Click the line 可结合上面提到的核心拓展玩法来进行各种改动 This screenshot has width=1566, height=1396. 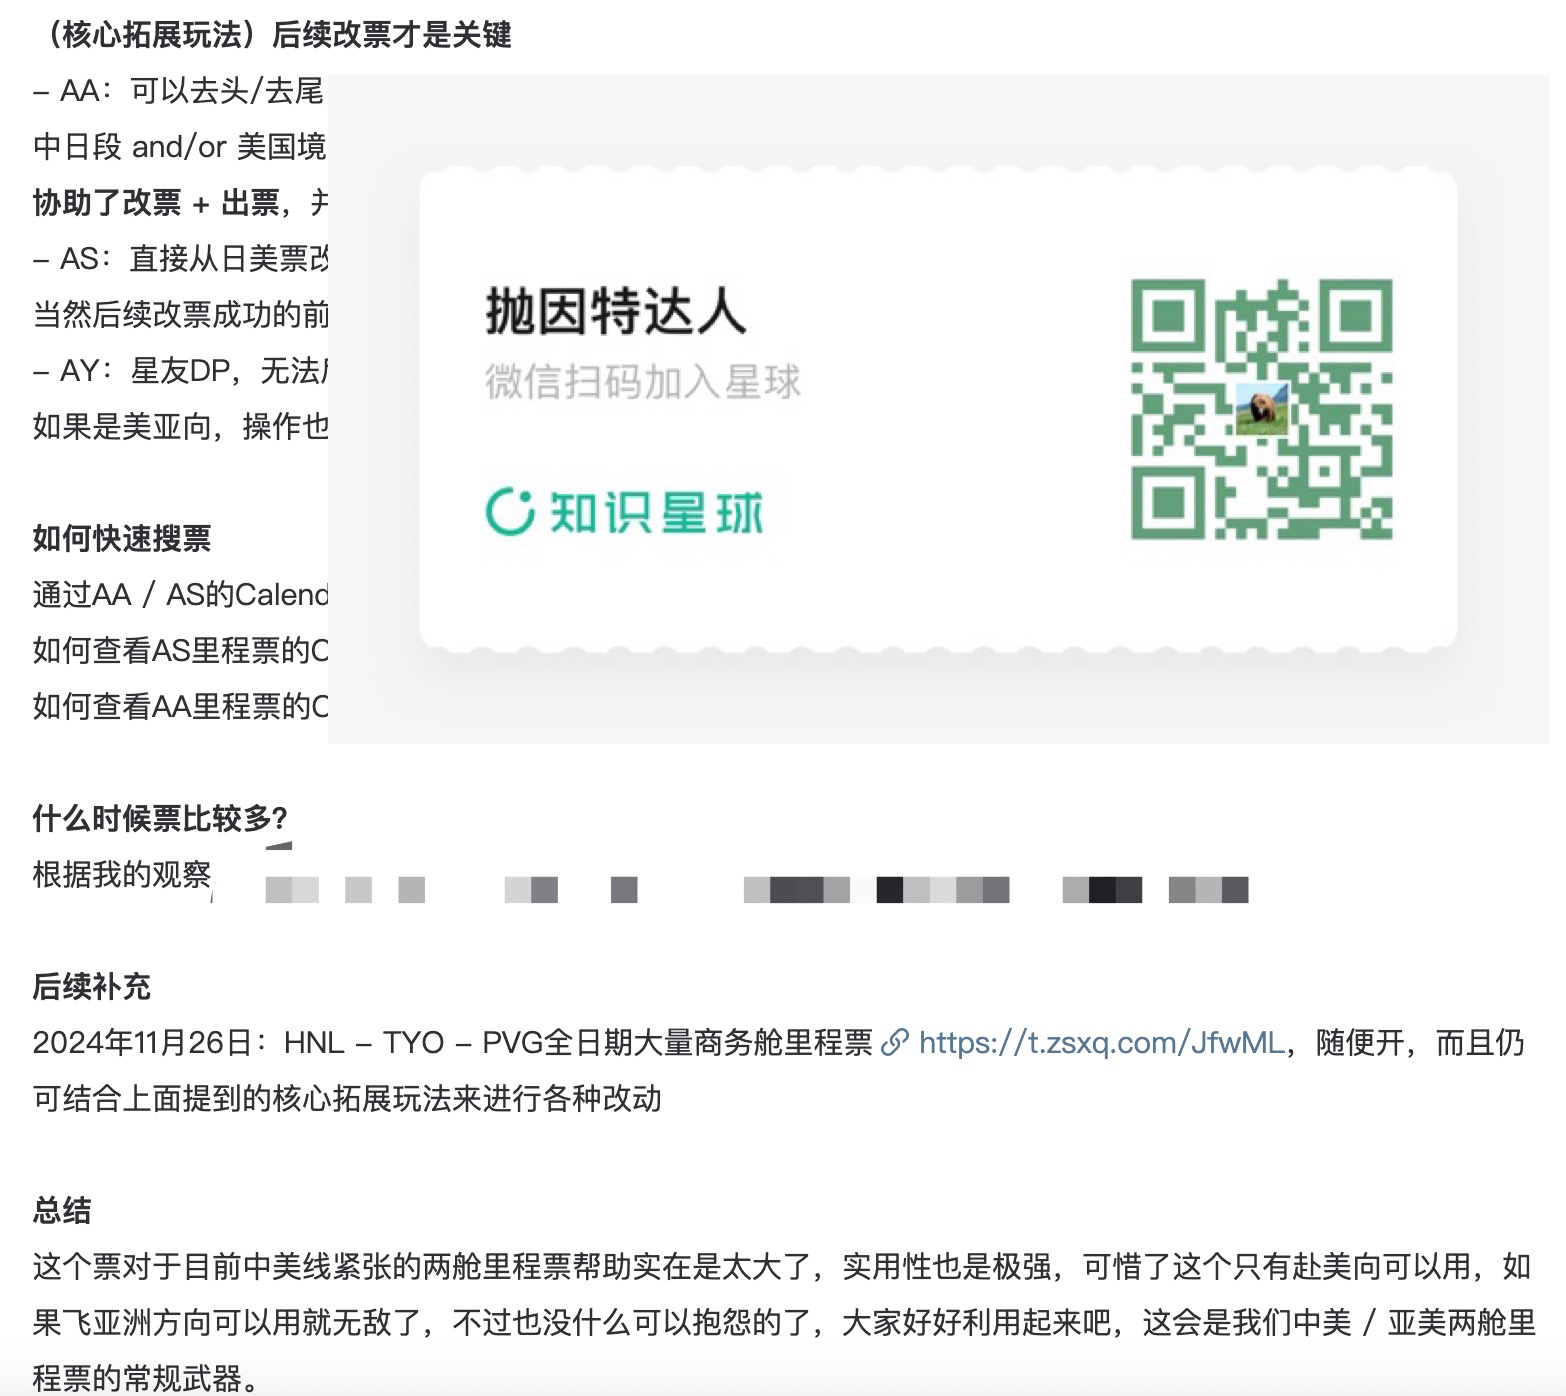[x=347, y=1099]
